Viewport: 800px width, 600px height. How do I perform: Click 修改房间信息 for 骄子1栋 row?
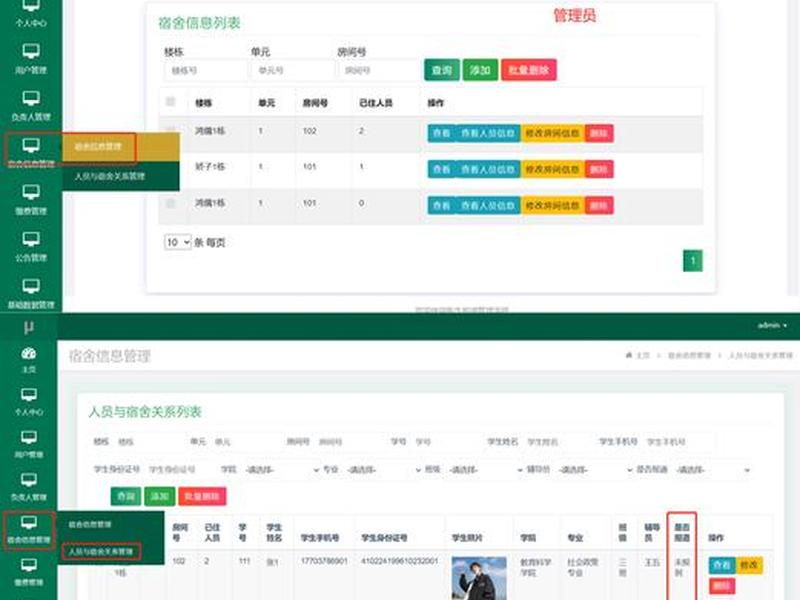(553, 169)
